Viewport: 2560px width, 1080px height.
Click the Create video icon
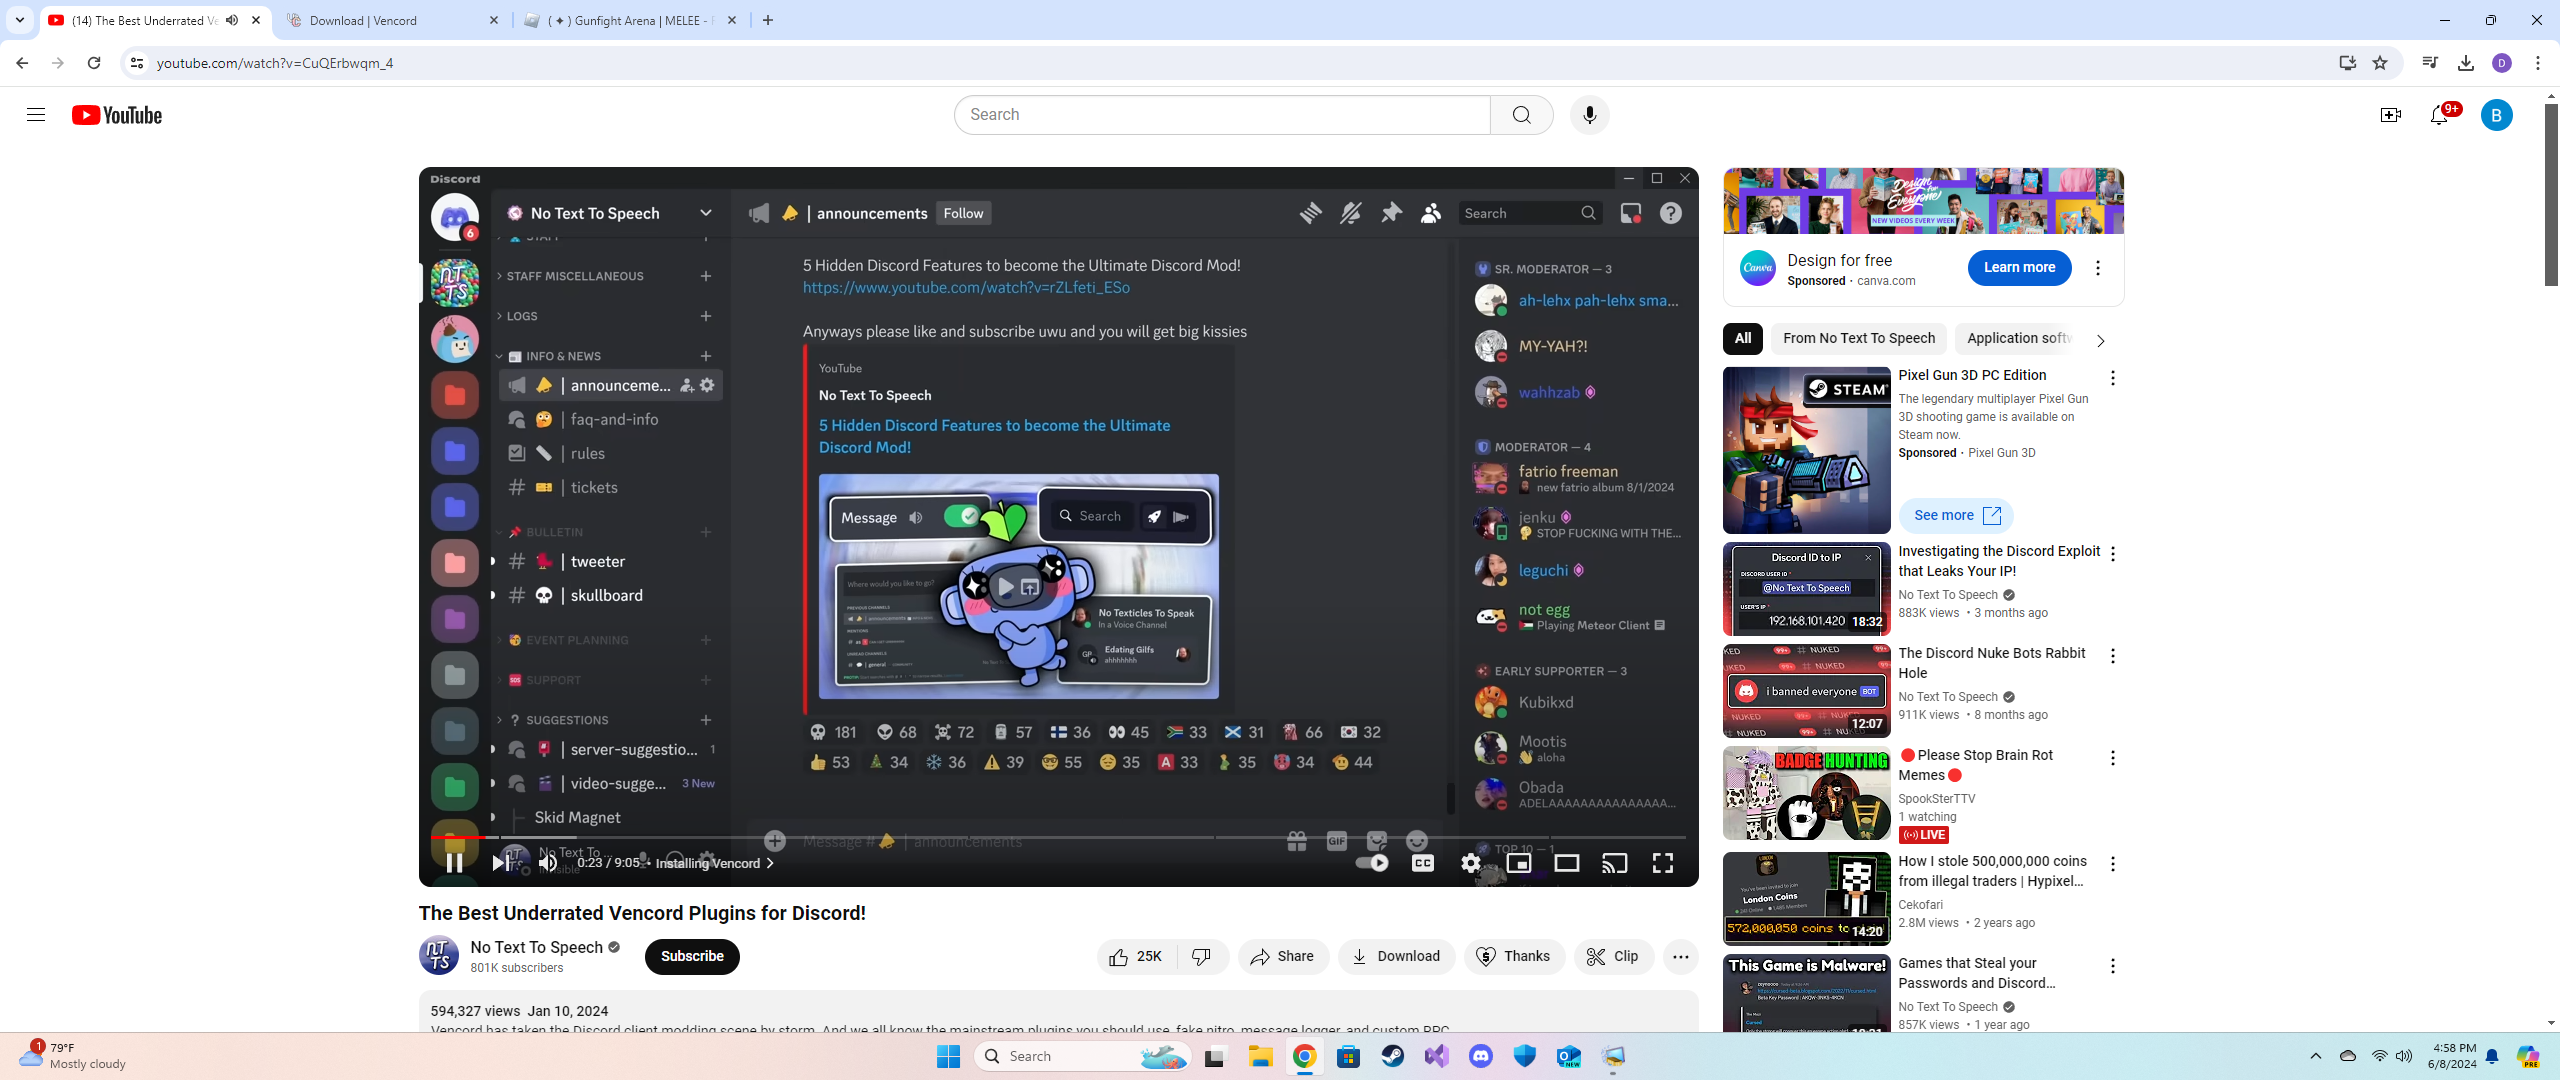(2390, 115)
